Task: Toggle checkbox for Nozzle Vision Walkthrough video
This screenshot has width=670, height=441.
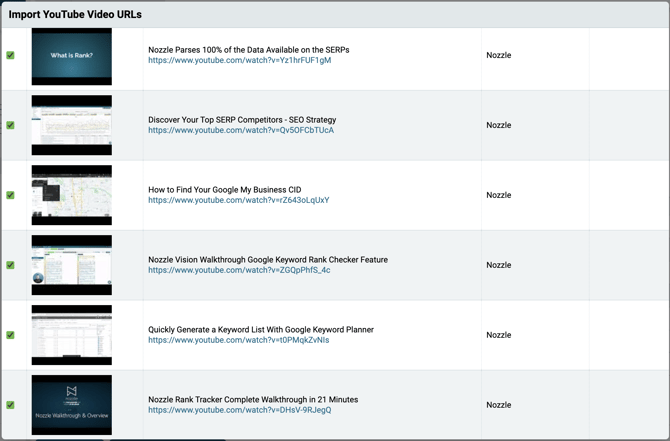Action: click(x=10, y=265)
